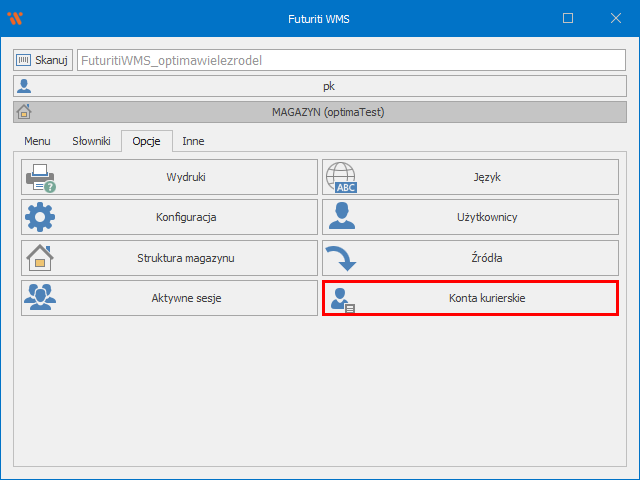Click the warehouse icon for Struktura magazynu
Viewport: 640px width, 480px height.
(x=41, y=258)
